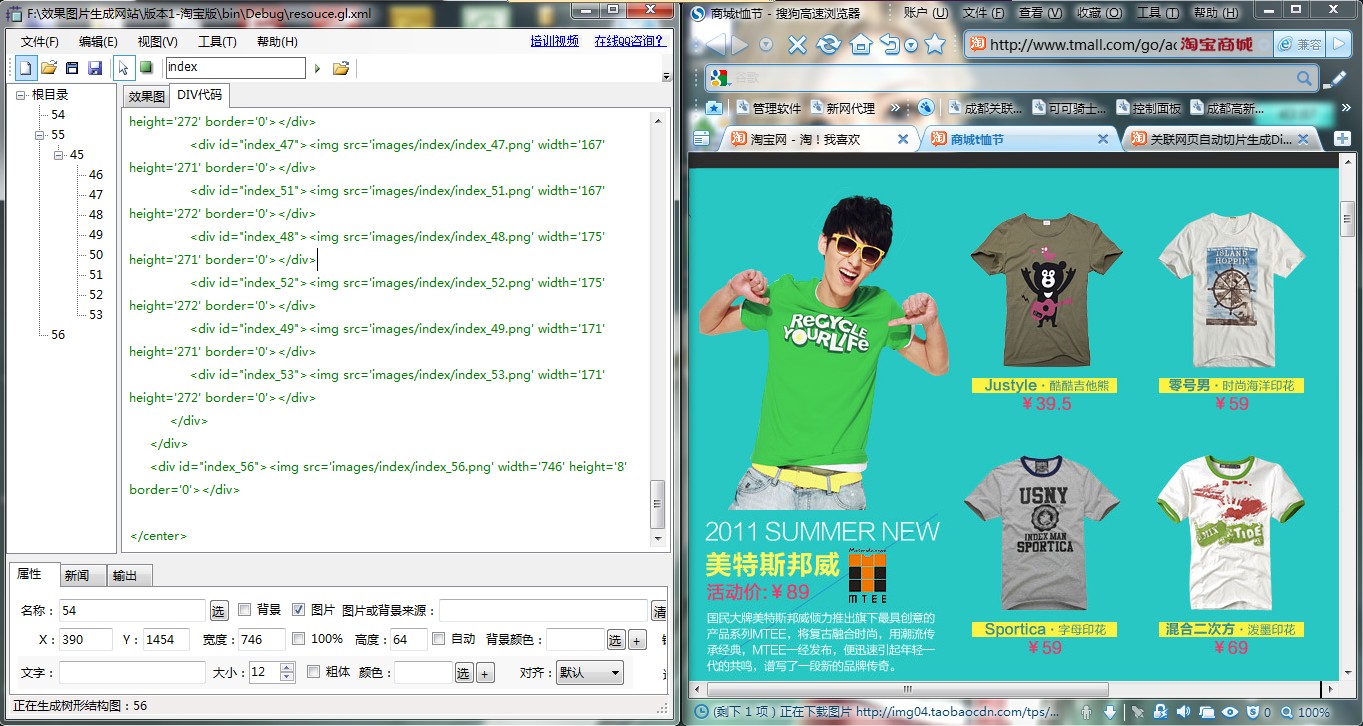Go to the browser home page

click(860, 45)
